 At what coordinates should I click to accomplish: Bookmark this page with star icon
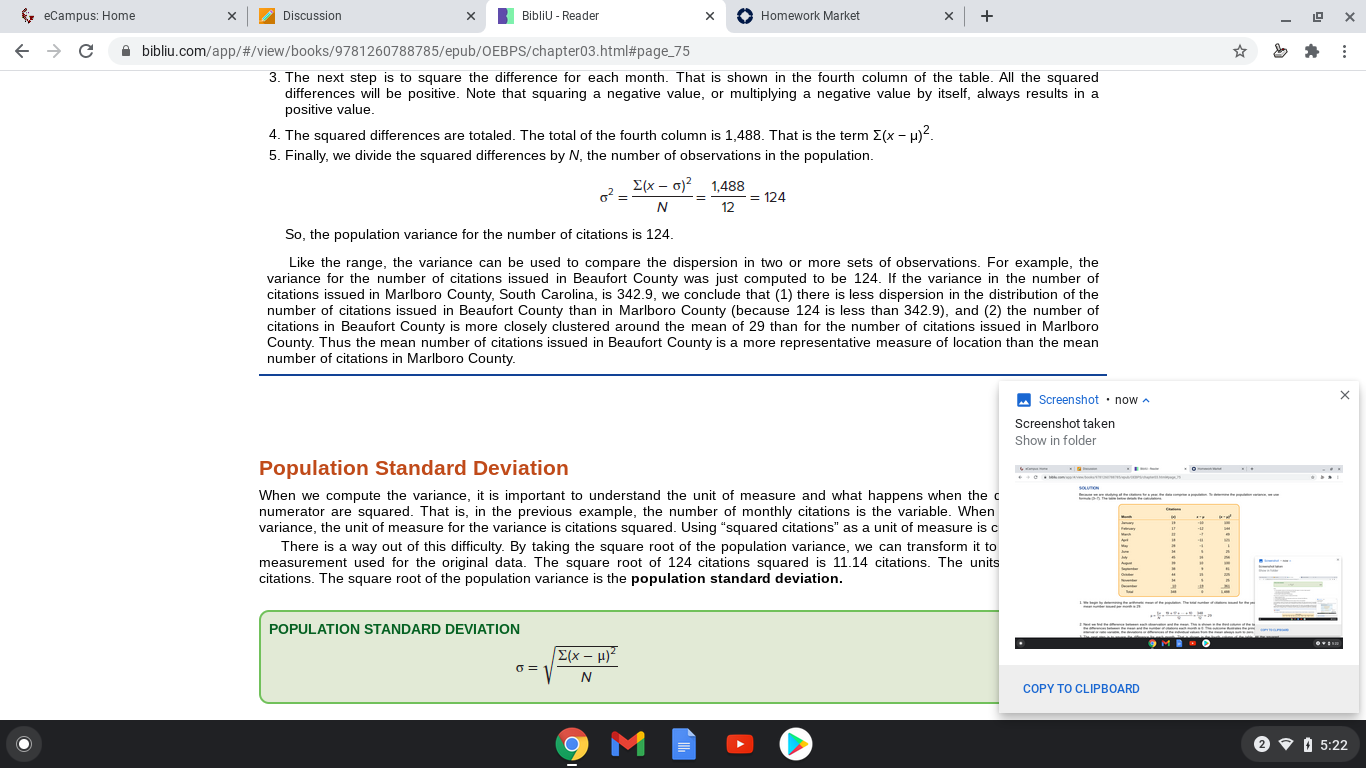click(x=1240, y=51)
